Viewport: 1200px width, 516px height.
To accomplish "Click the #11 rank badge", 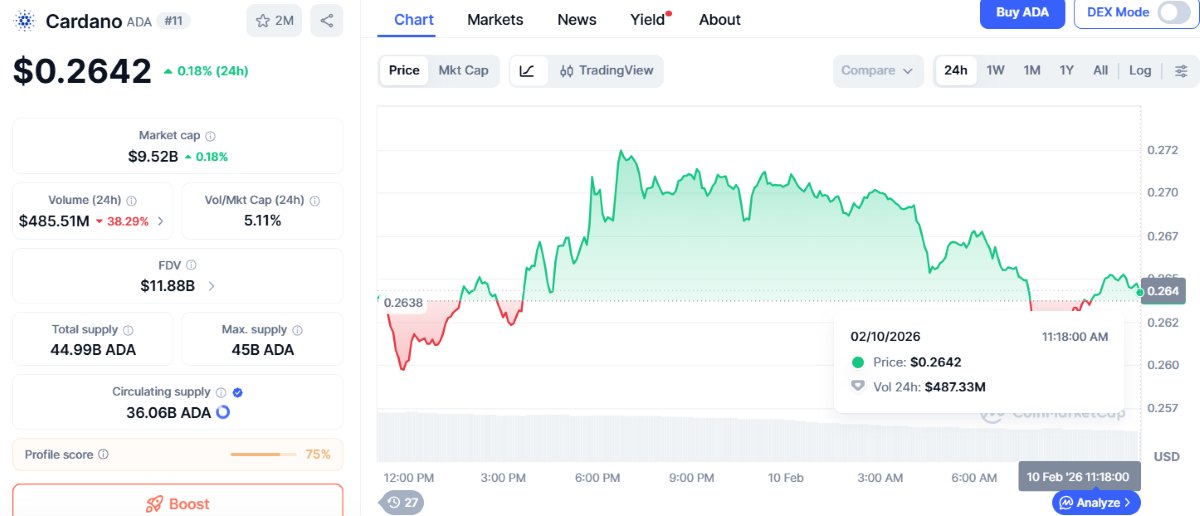I will click(x=174, y=21).
